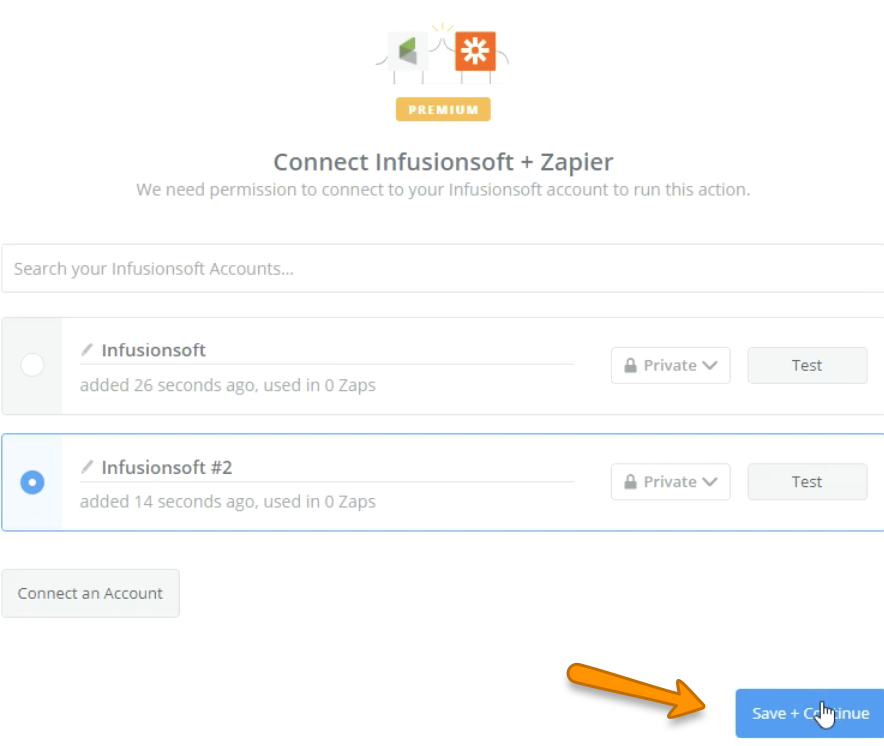884x746 pixels.
Task: Focus the Search your Infusionsoft Accounts field
Action: pos(440,269)
